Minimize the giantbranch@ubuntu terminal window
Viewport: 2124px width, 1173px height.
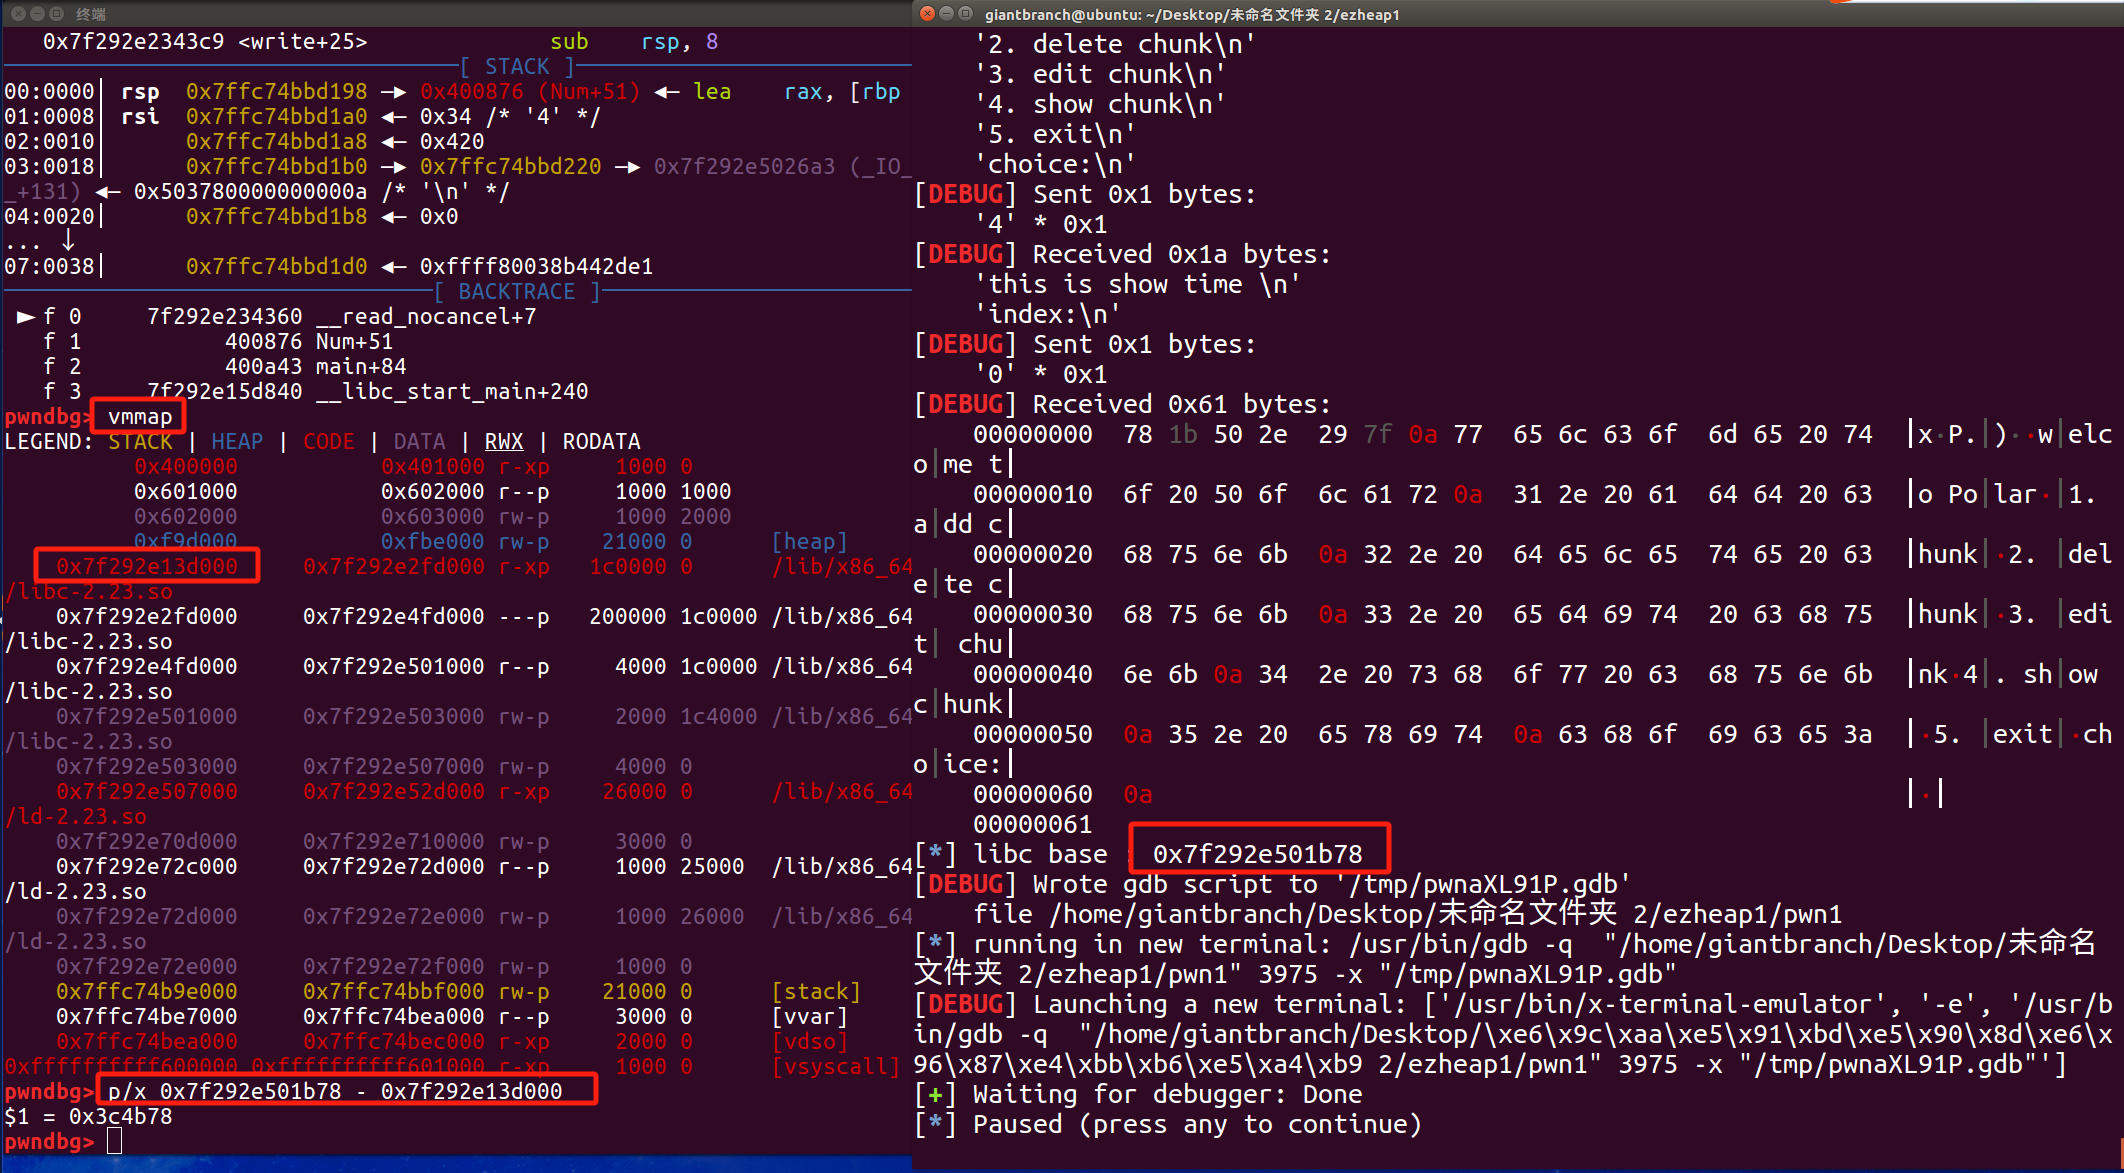pyautogui.click(x=946, y=13)
